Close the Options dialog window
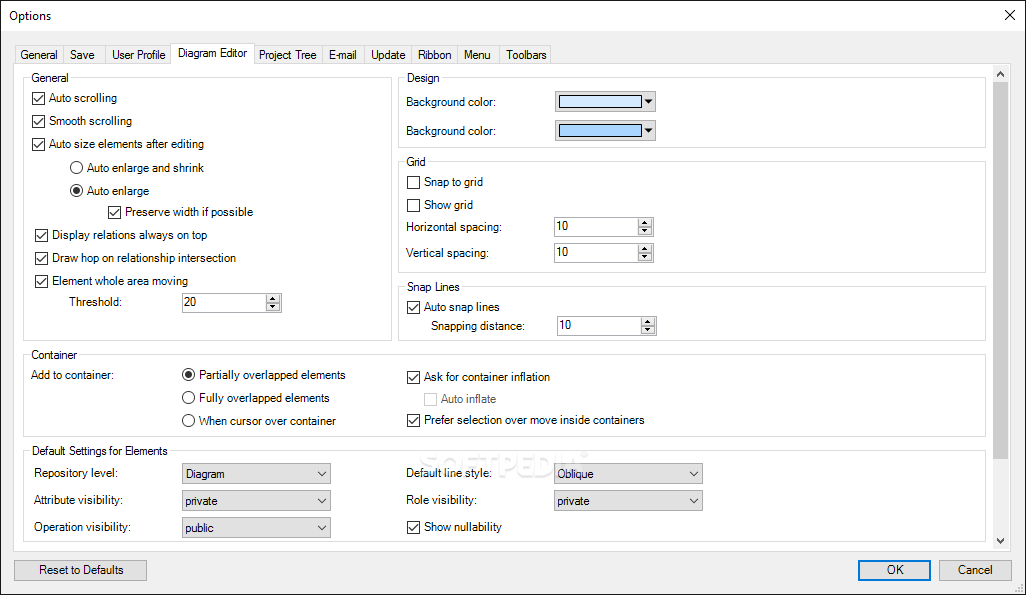This screenshot has height=595, width=1026. (x=1008, y=15)
